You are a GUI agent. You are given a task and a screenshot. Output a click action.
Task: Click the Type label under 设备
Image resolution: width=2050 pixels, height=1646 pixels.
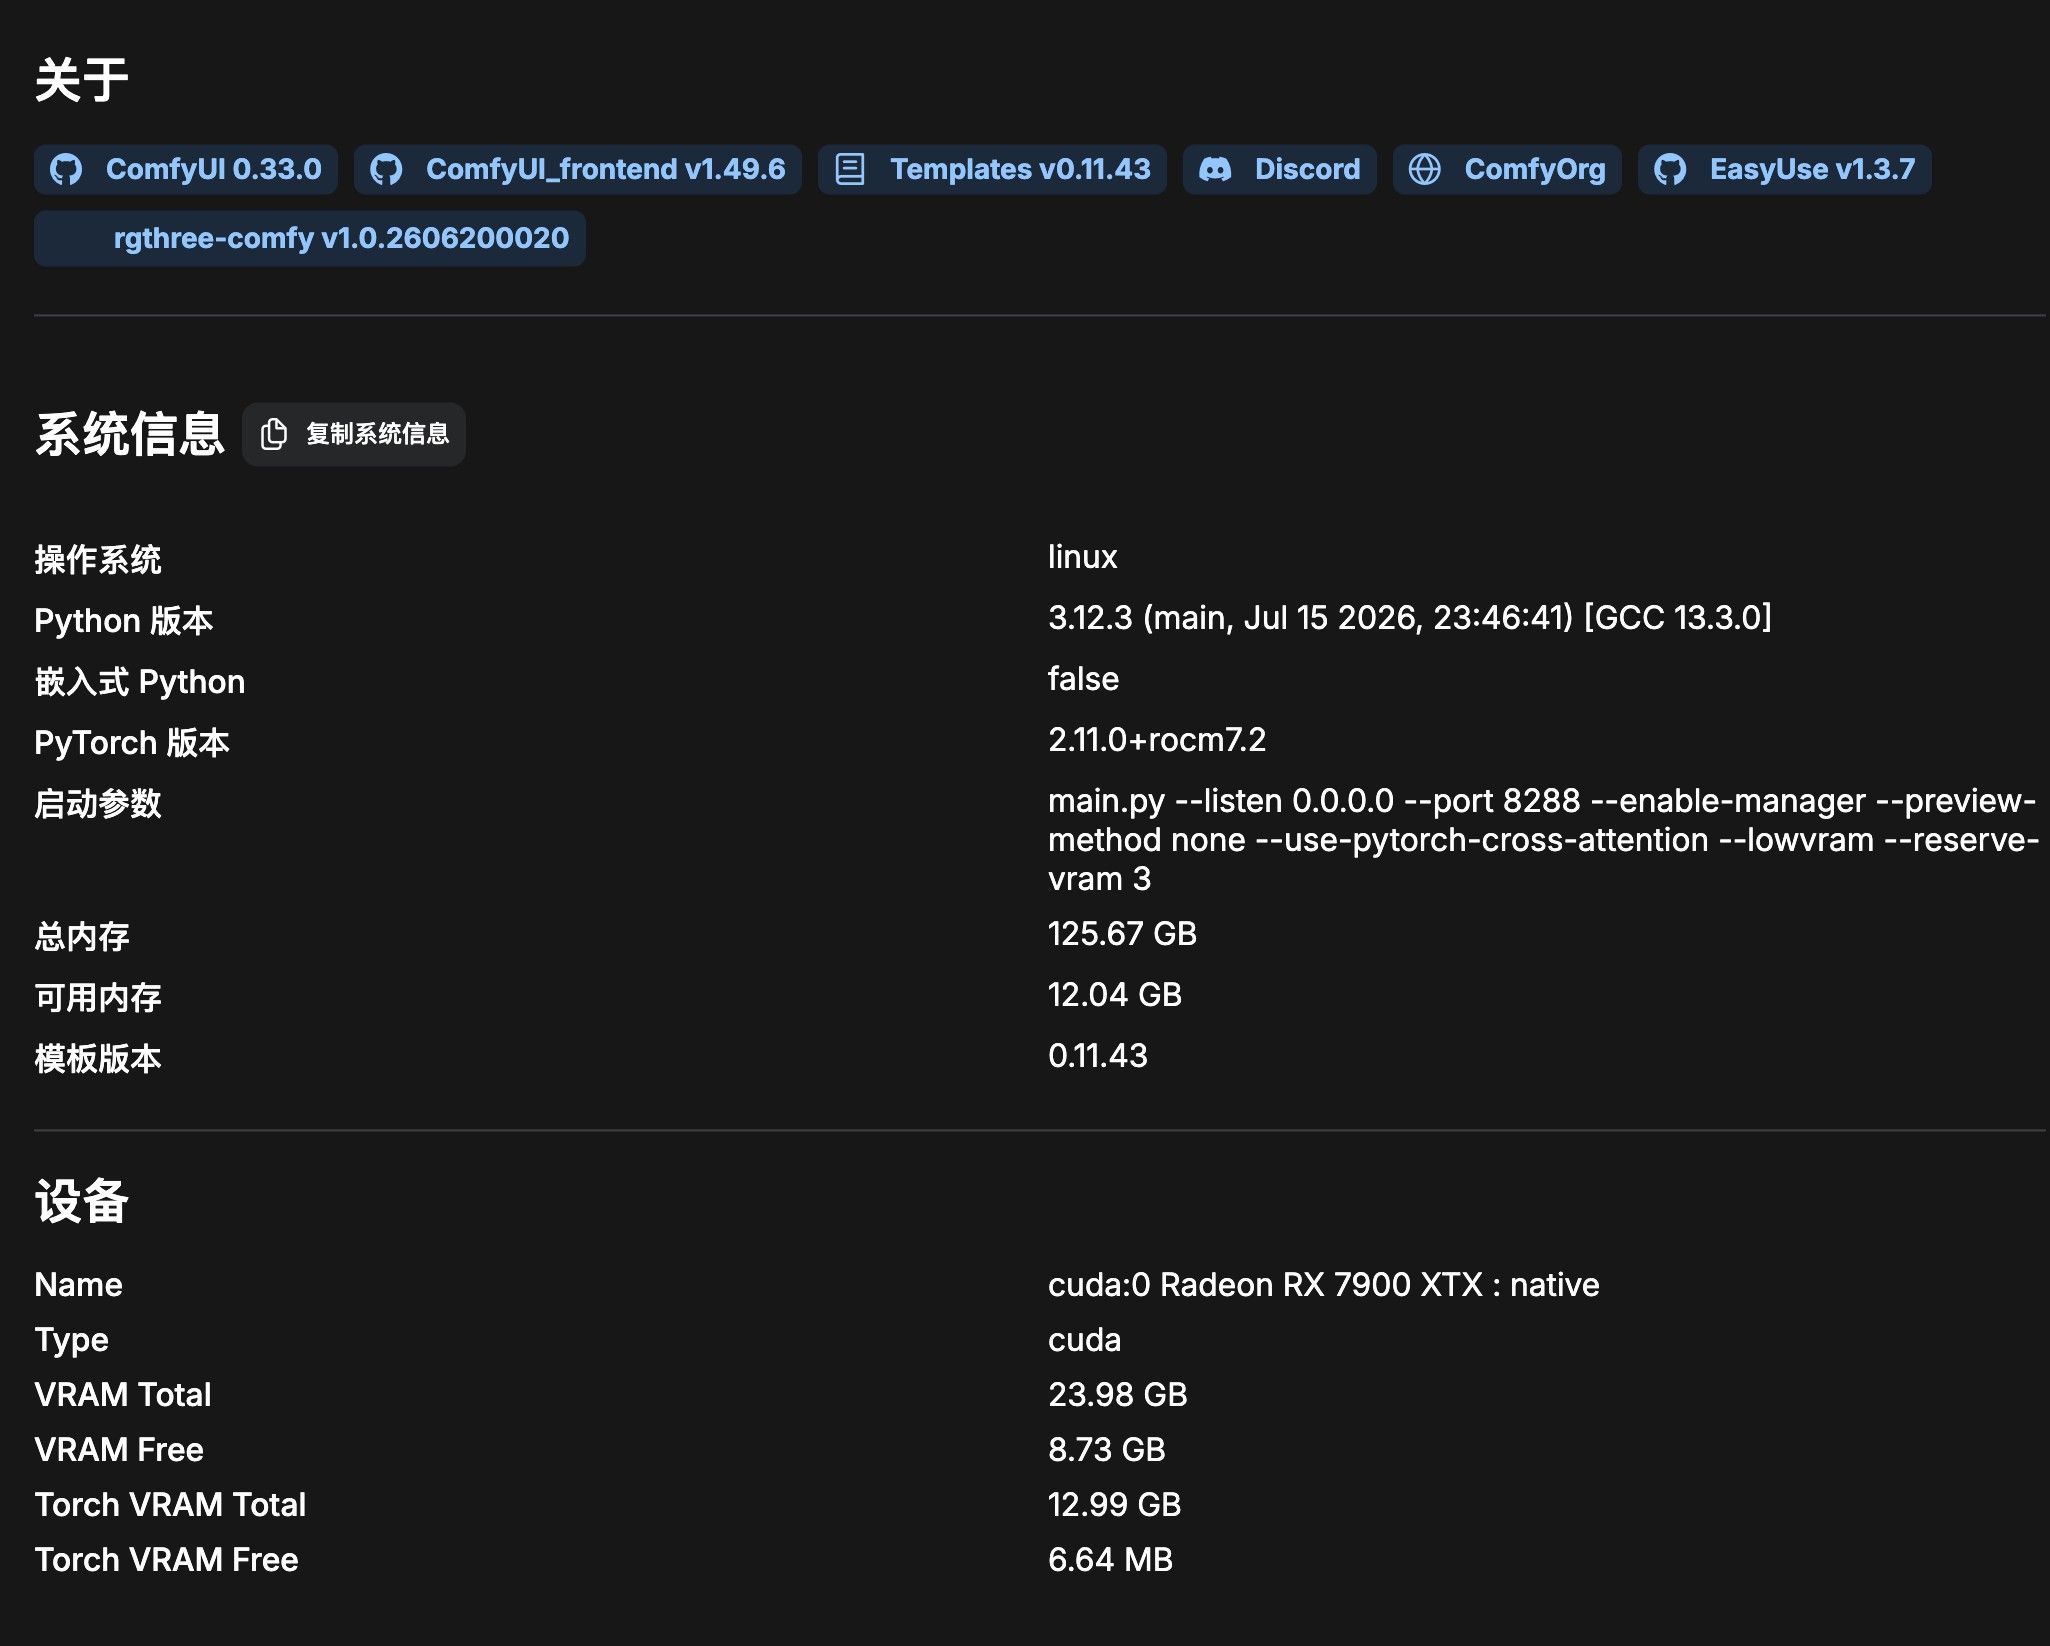(x=71, y=1340)
